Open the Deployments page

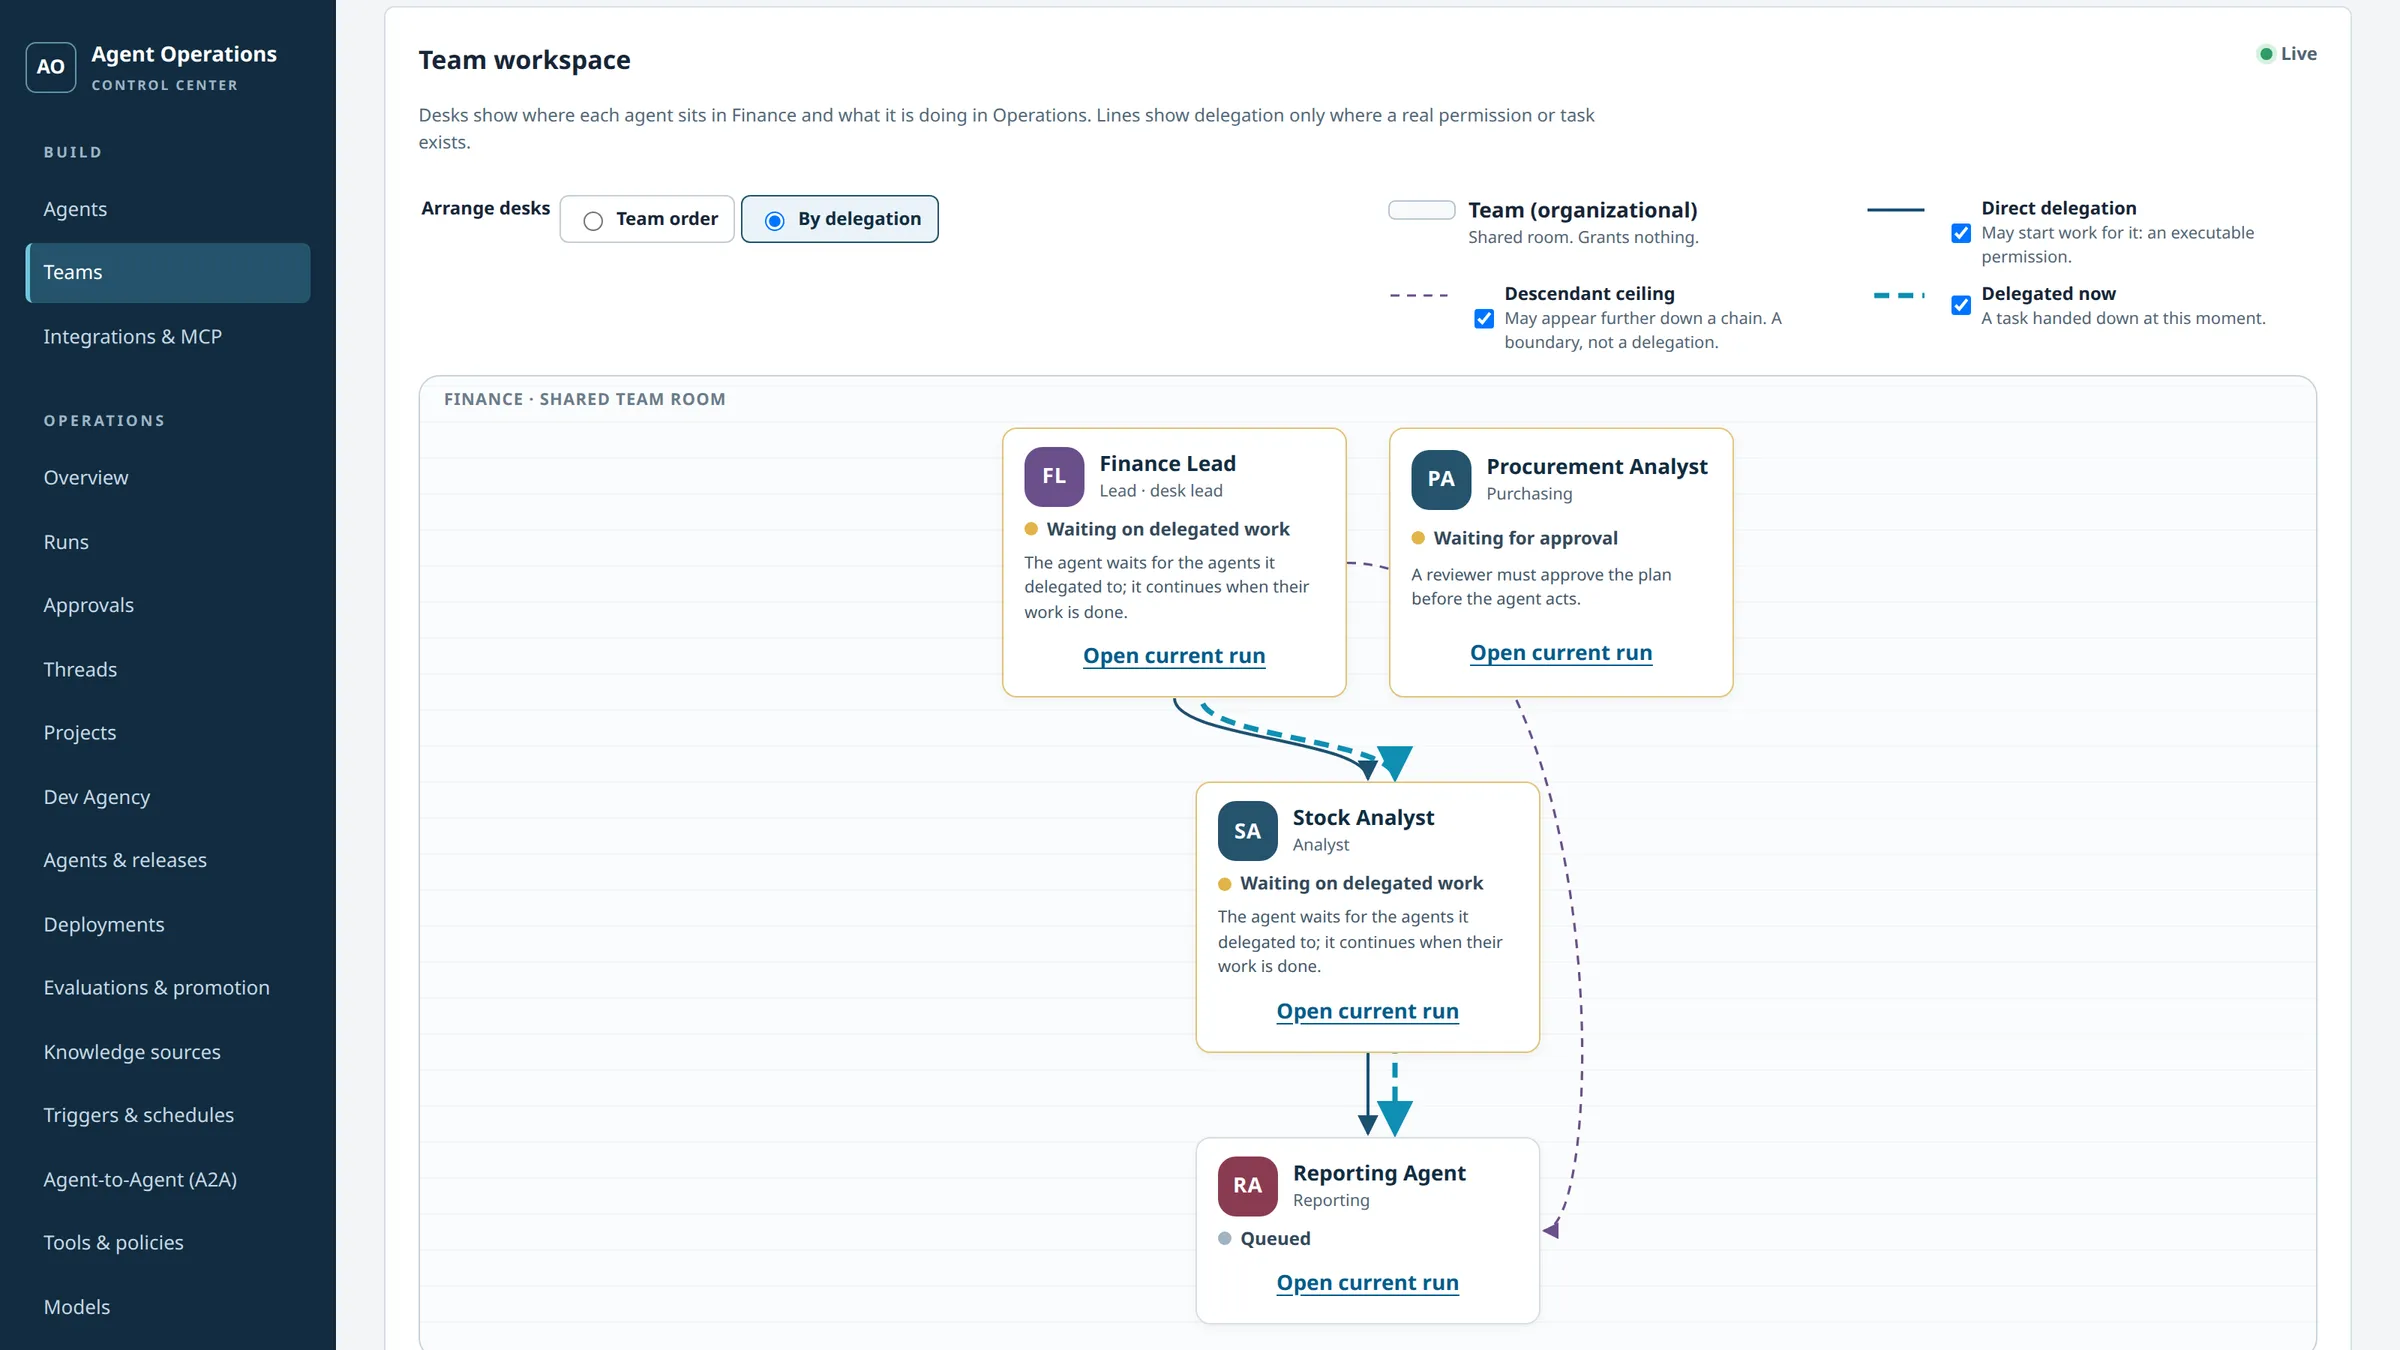coord(168,924)
